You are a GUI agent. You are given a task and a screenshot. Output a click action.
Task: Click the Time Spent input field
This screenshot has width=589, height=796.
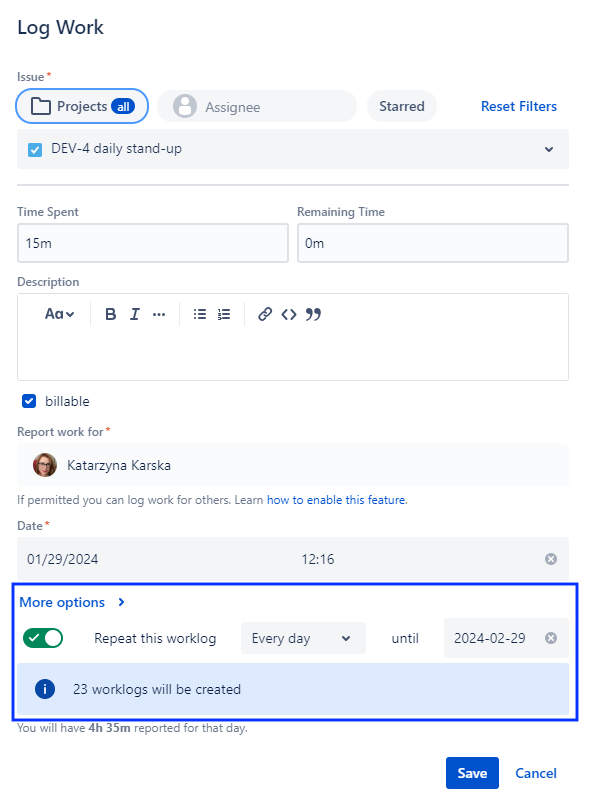point(153,243)
